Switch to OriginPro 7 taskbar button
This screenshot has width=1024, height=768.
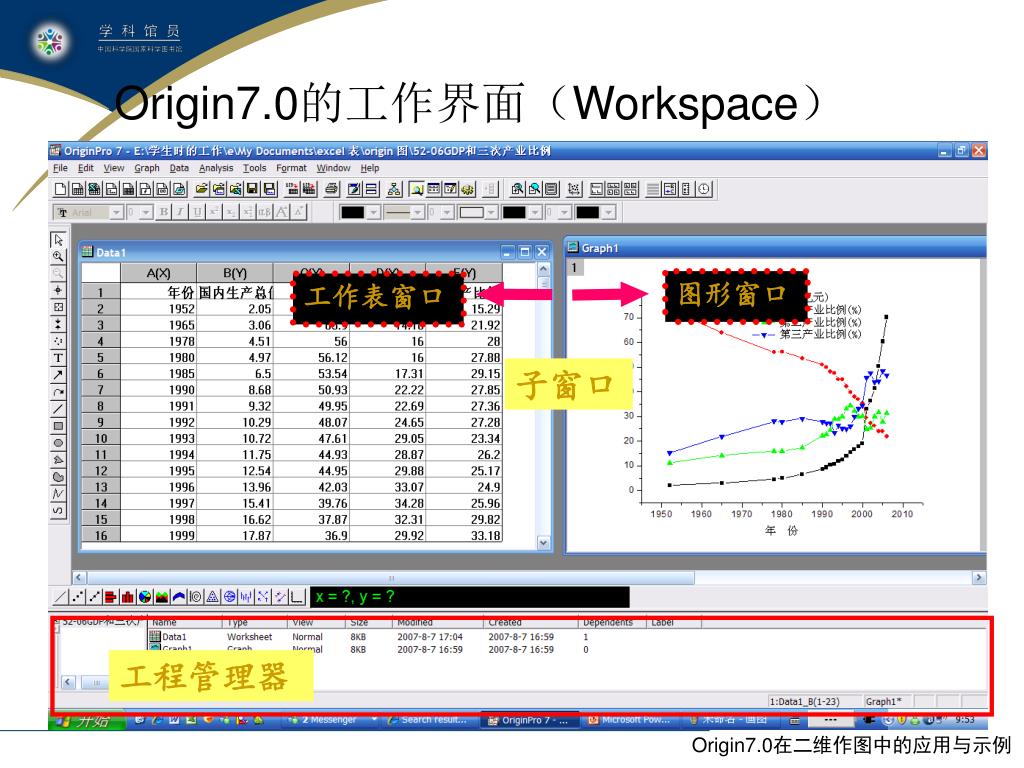(529, 720)
